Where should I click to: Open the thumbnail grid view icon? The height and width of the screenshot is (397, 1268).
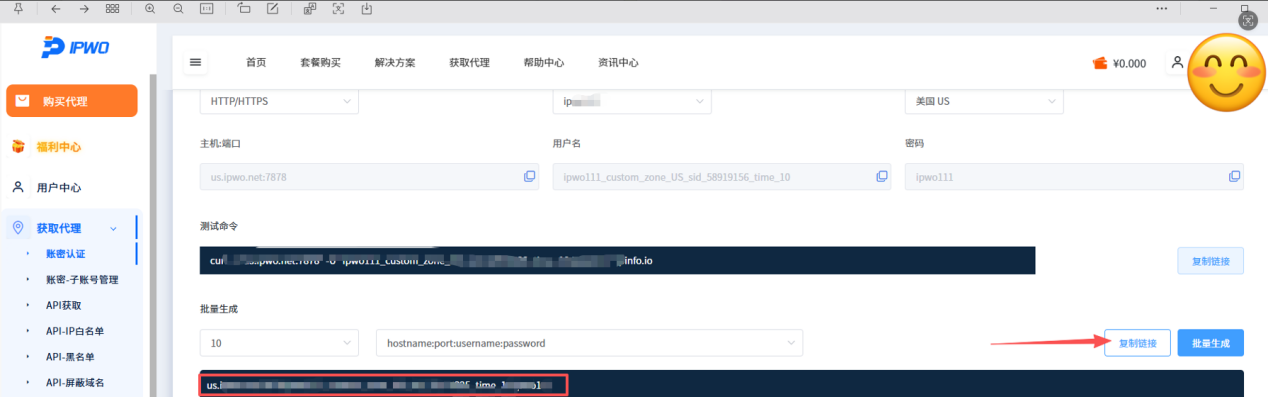[113, 8]
